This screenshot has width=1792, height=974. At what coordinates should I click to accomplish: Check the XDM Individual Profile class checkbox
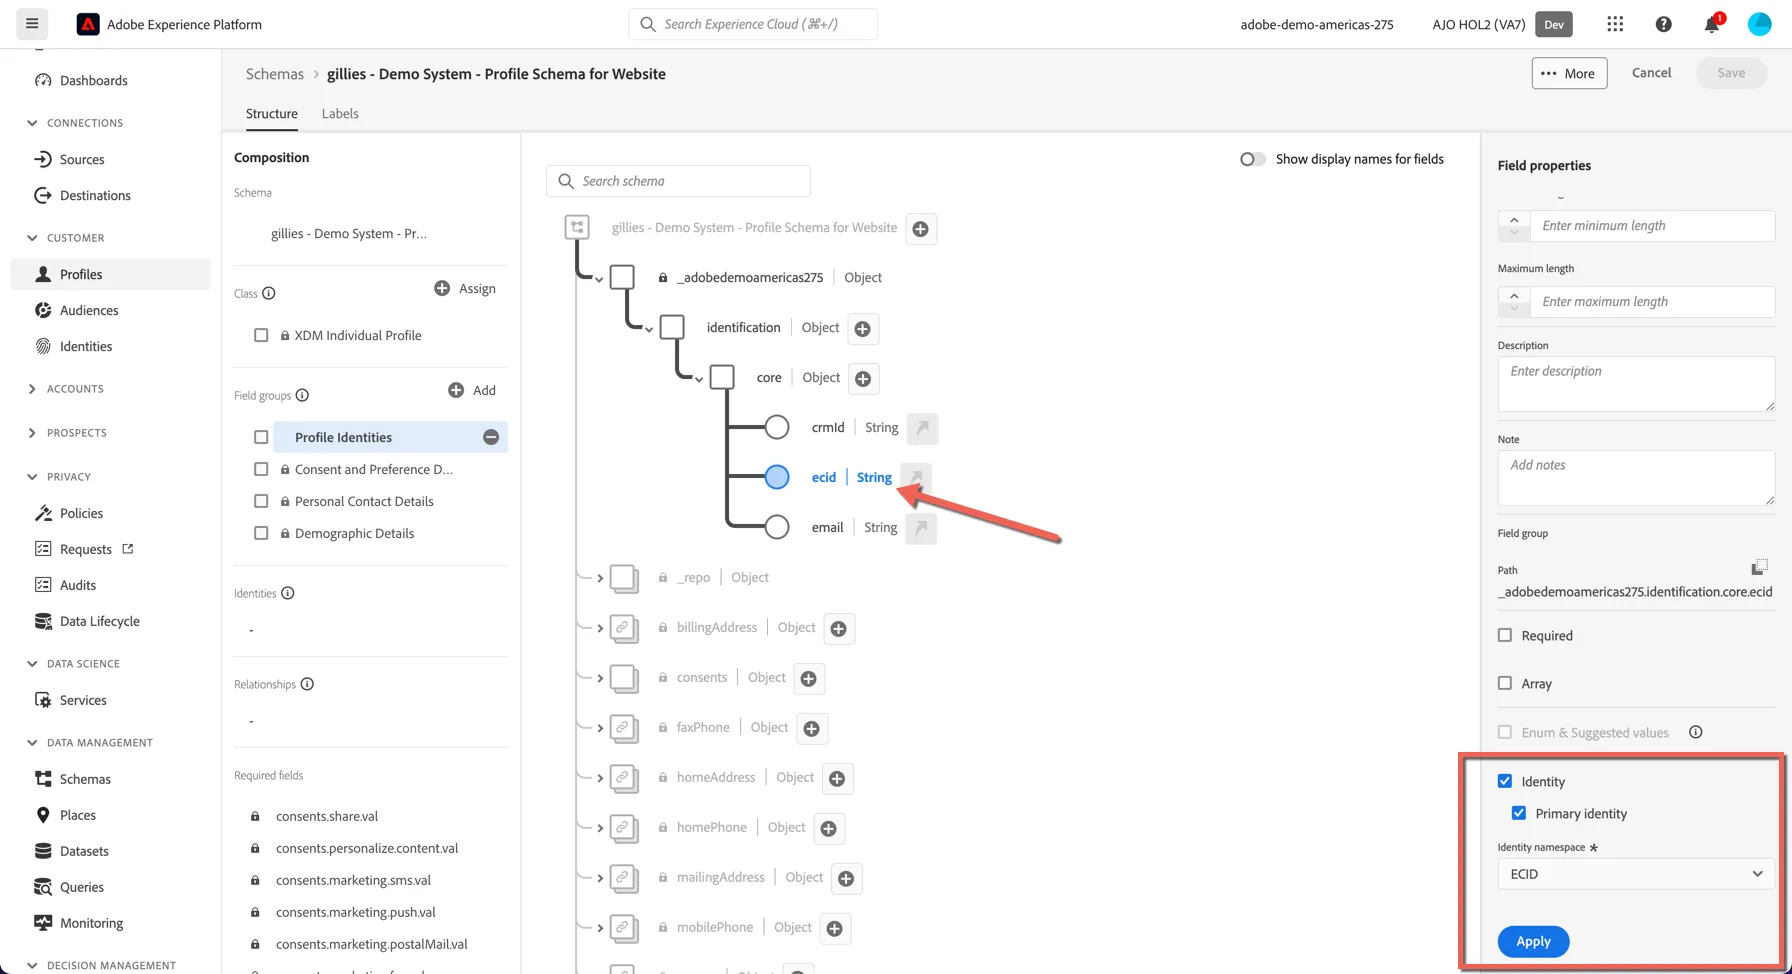point(261,335)
